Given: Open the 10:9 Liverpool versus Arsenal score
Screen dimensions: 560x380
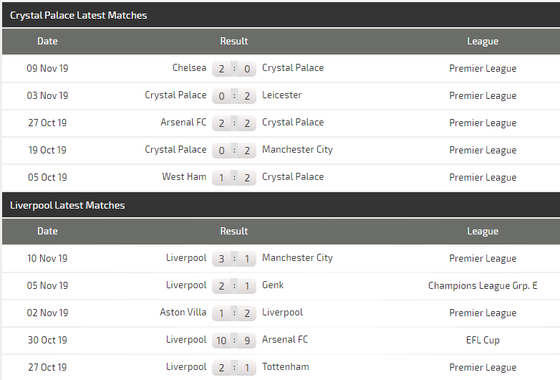Looking at the screenshot, I should click(234, 340).
